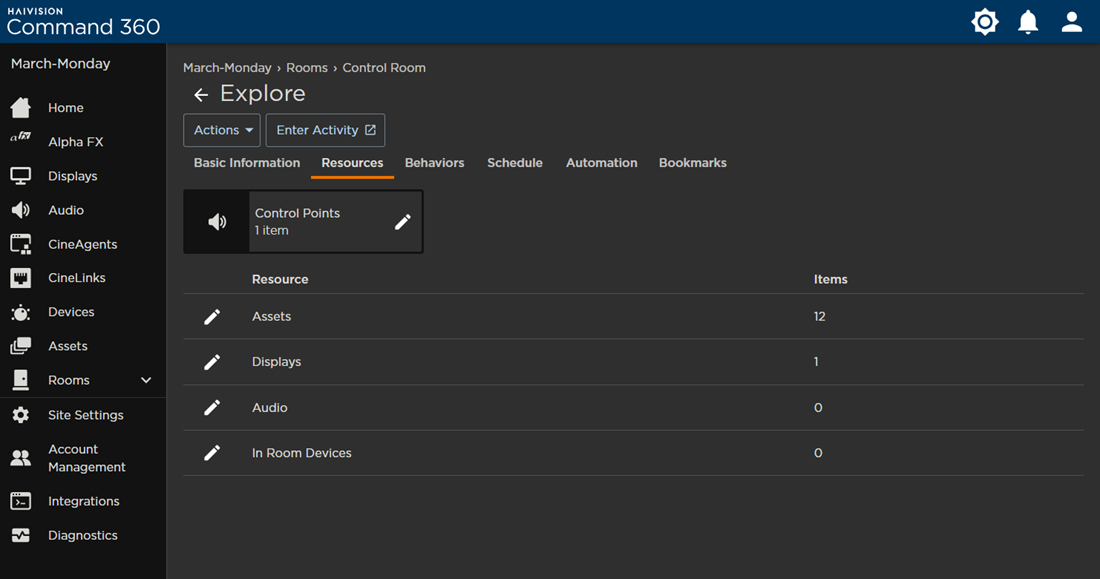Screen dimensions: 1100x579
Task: Click the Assets item count 12
Action: pos(819,317)
